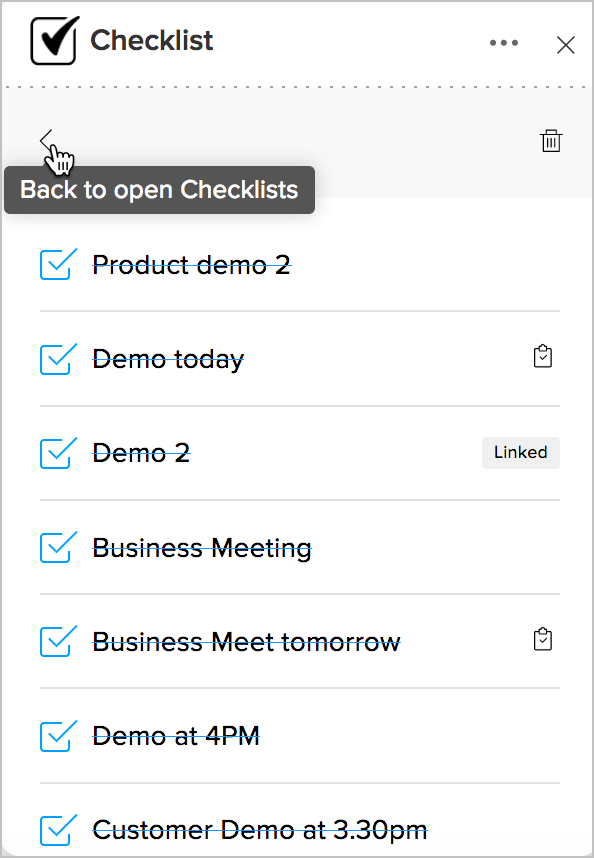Toggle the Business Meeting checkbox
Screen dimensions: 594x858
pos(58,547)
